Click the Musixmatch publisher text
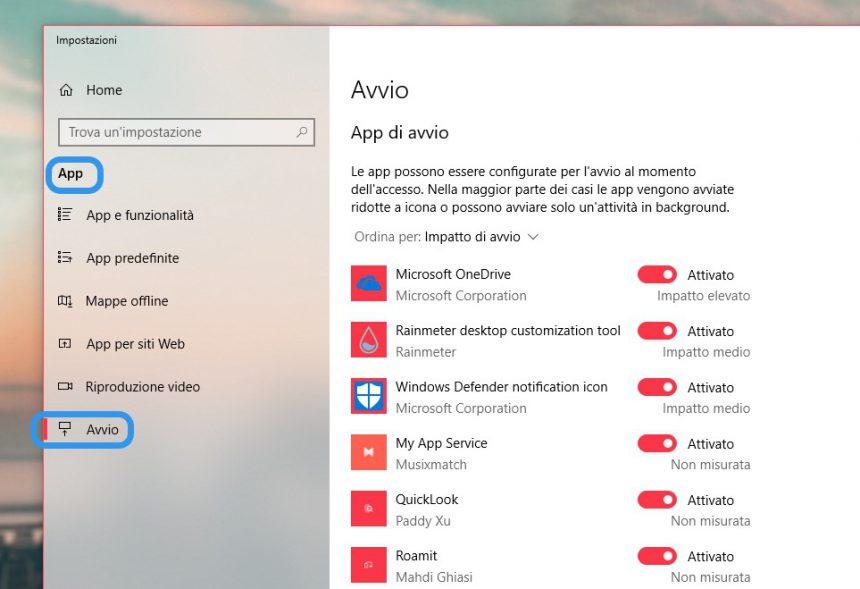The image size is (860, 589). click(431, 465)
